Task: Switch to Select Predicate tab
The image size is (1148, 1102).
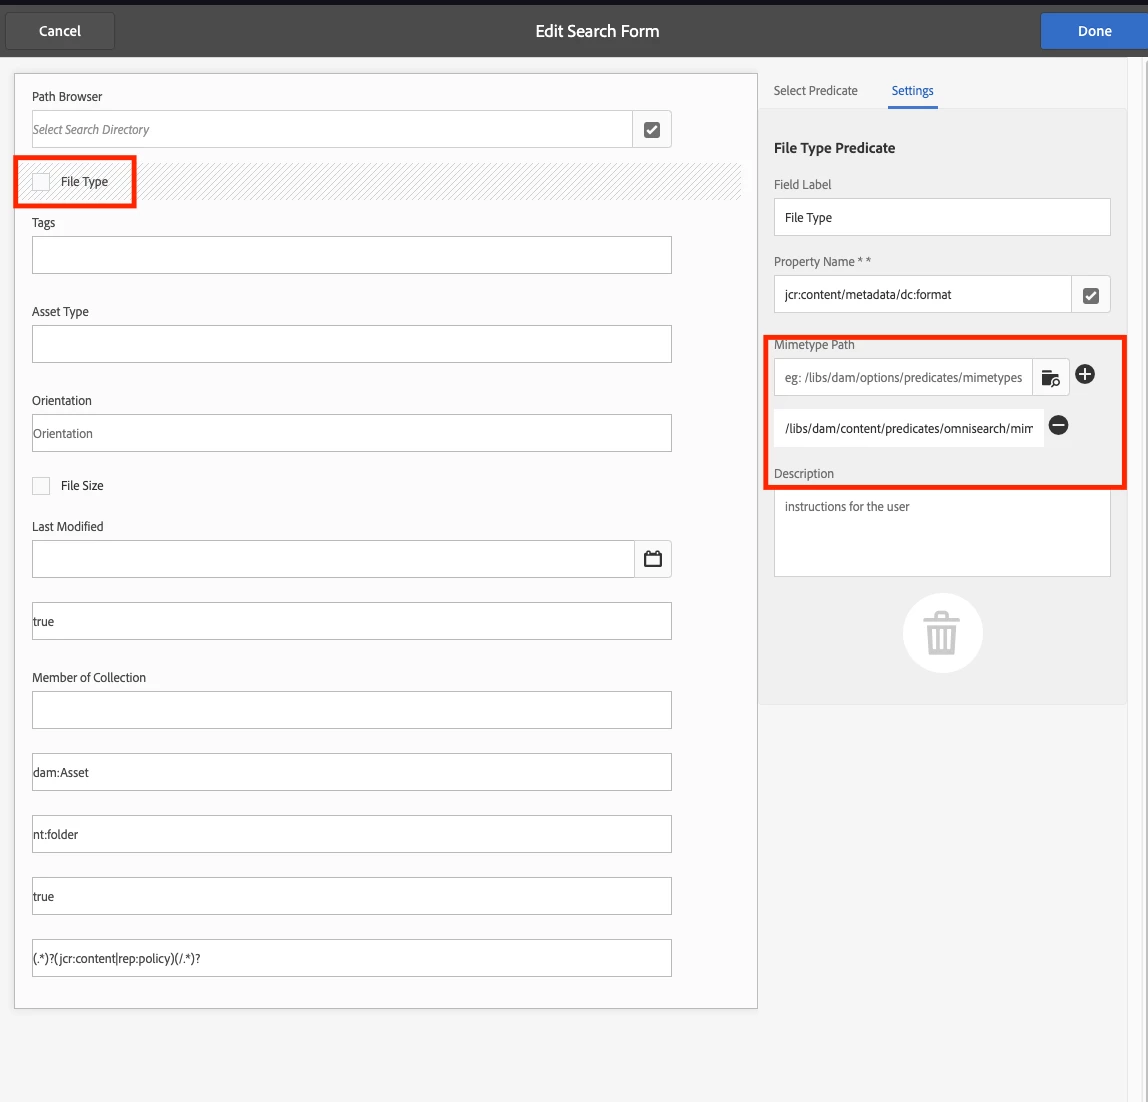Action: (x=815, y=91)
